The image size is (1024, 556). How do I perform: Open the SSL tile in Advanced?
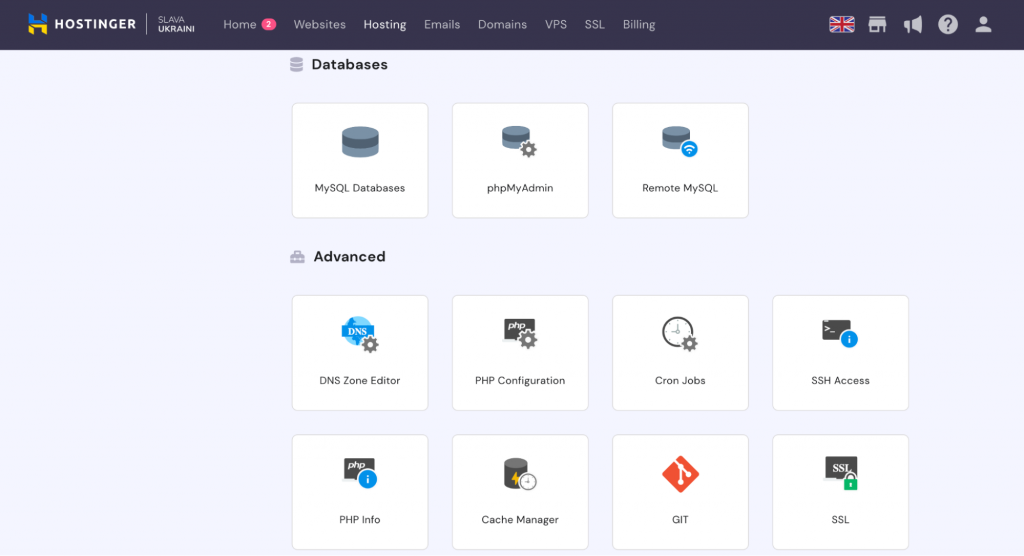[x=840, y=491]
